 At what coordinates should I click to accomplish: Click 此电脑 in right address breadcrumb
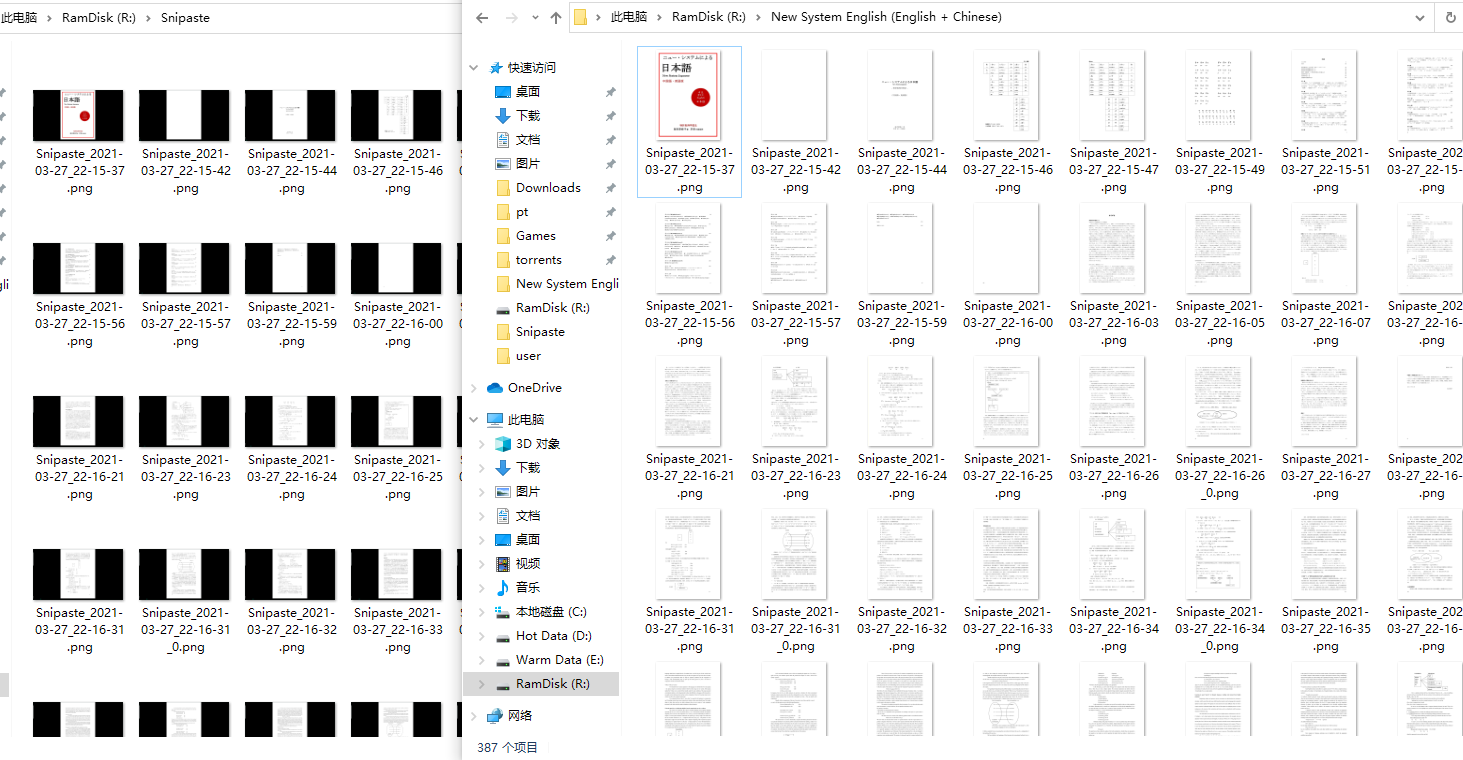click(x=629, y=17)
